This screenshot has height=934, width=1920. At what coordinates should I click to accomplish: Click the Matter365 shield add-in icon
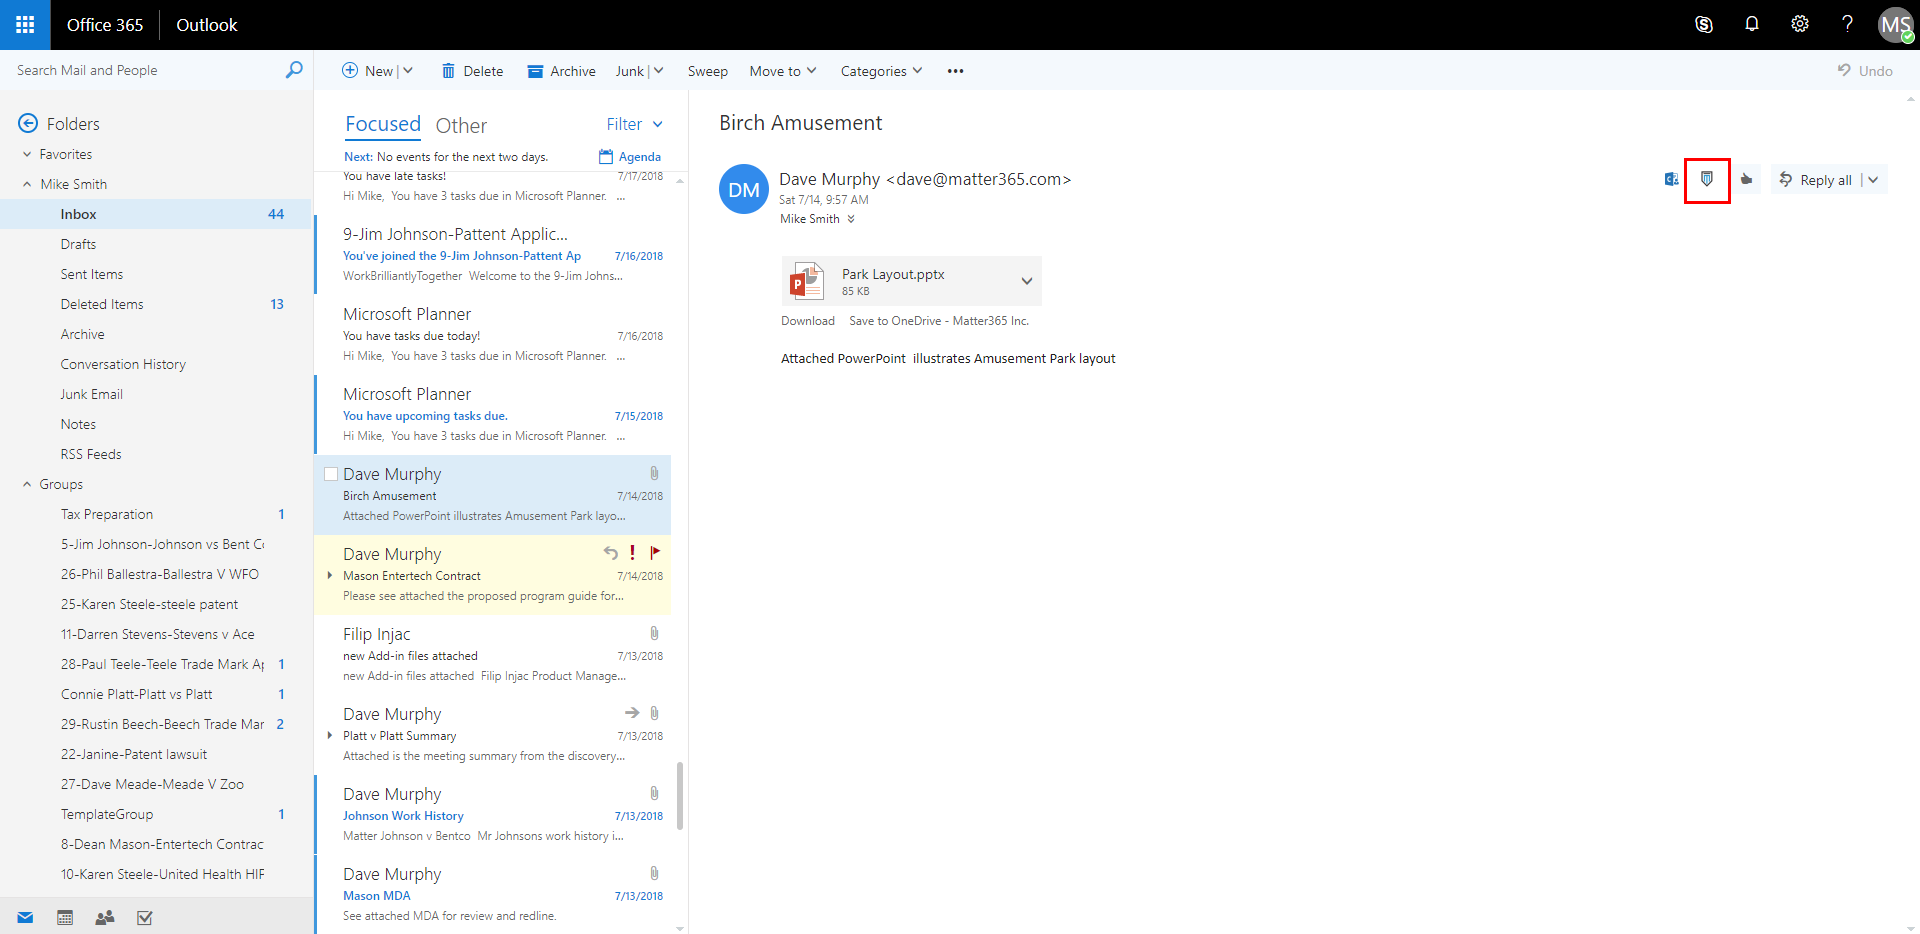pos(1707,180)
